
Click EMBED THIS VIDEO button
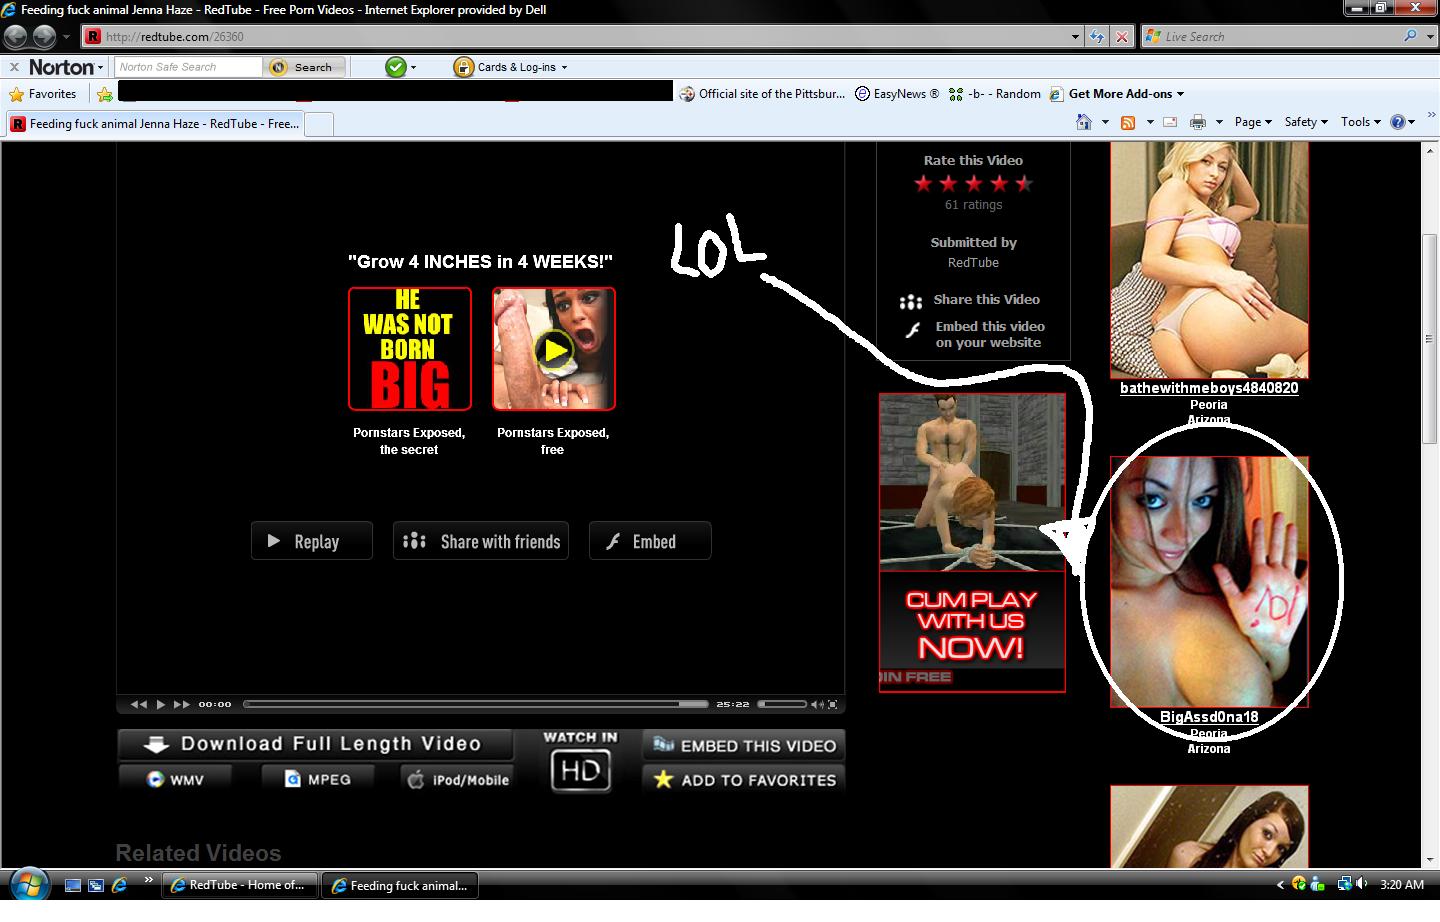(x=744, y=745)
